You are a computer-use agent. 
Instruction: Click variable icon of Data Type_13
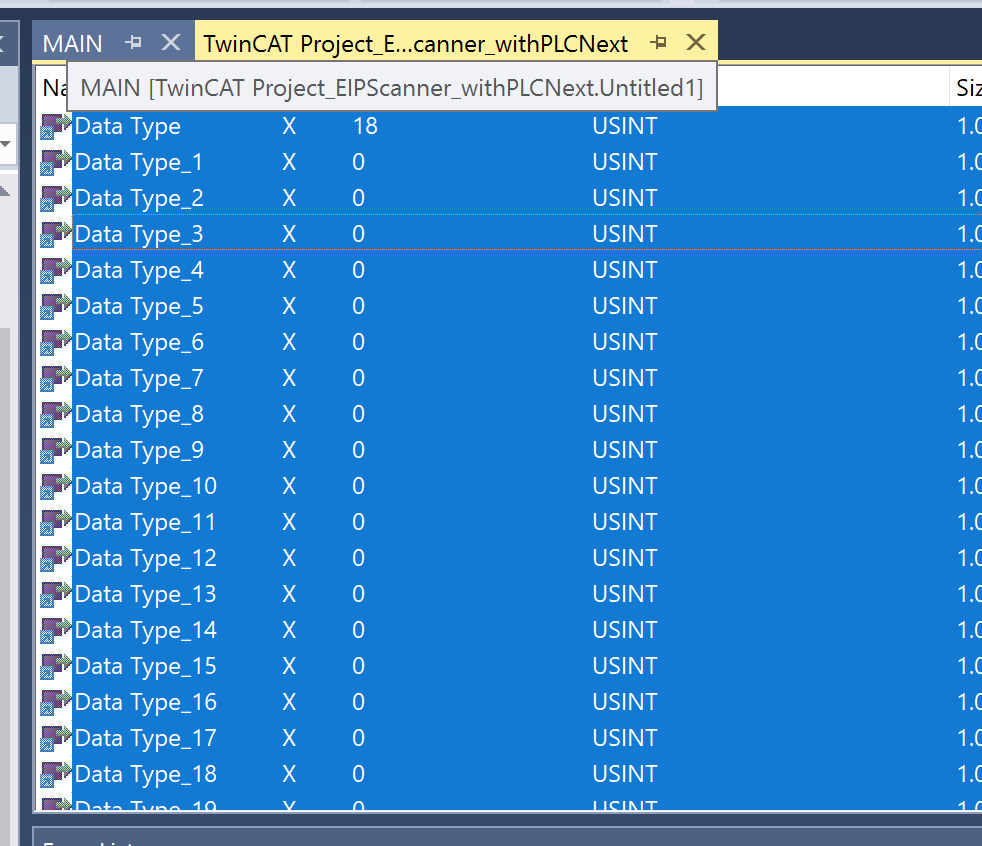coord(55,594)
